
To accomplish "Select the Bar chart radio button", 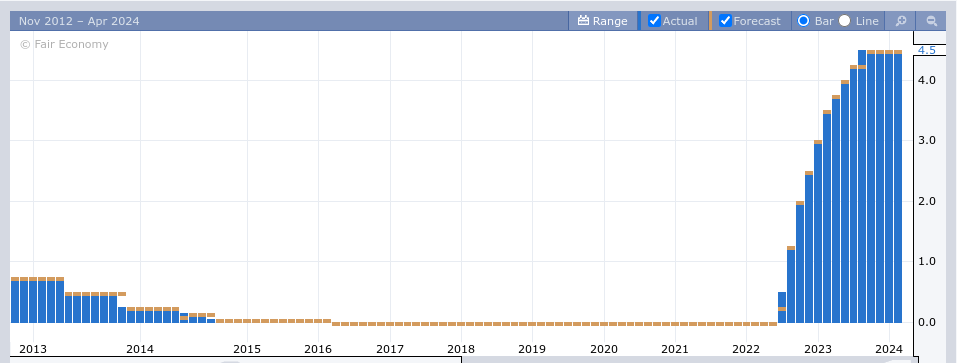I will (x=804, y=21).
